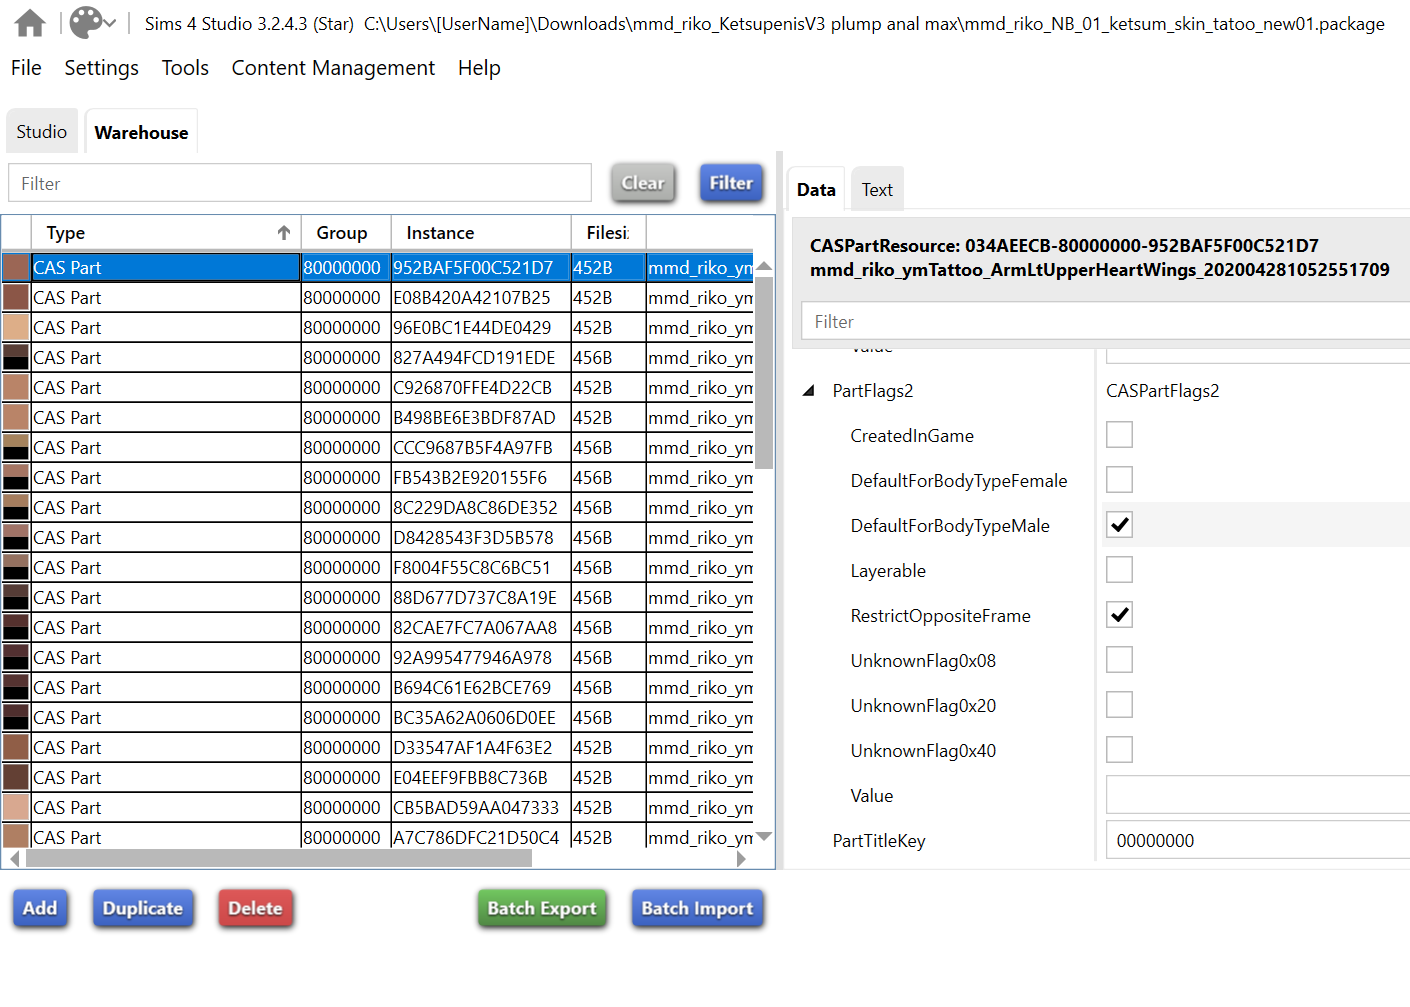Image resolution: width=1410 pixels, height=1007 pixels.
Task: Click the Warehouse filter input field
Action: pos(300,183)
